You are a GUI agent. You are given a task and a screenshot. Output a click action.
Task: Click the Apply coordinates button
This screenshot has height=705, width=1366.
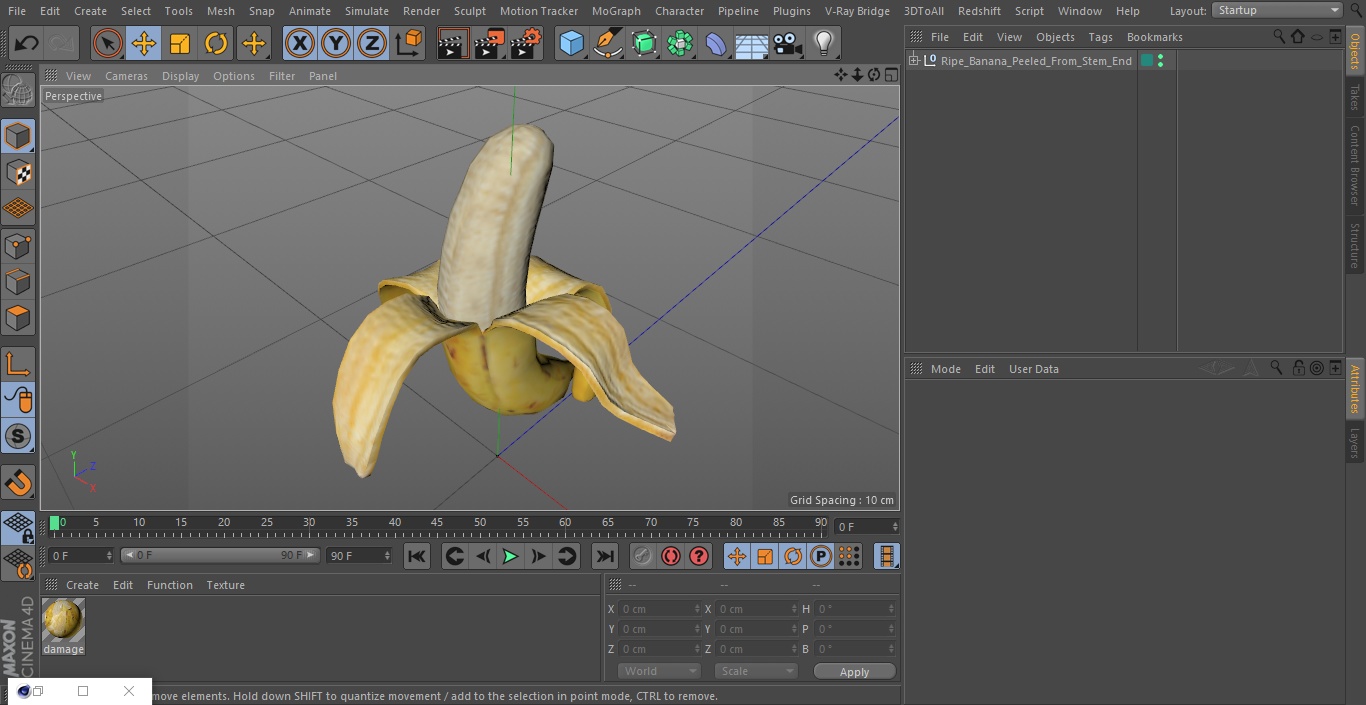click(854, 671)
